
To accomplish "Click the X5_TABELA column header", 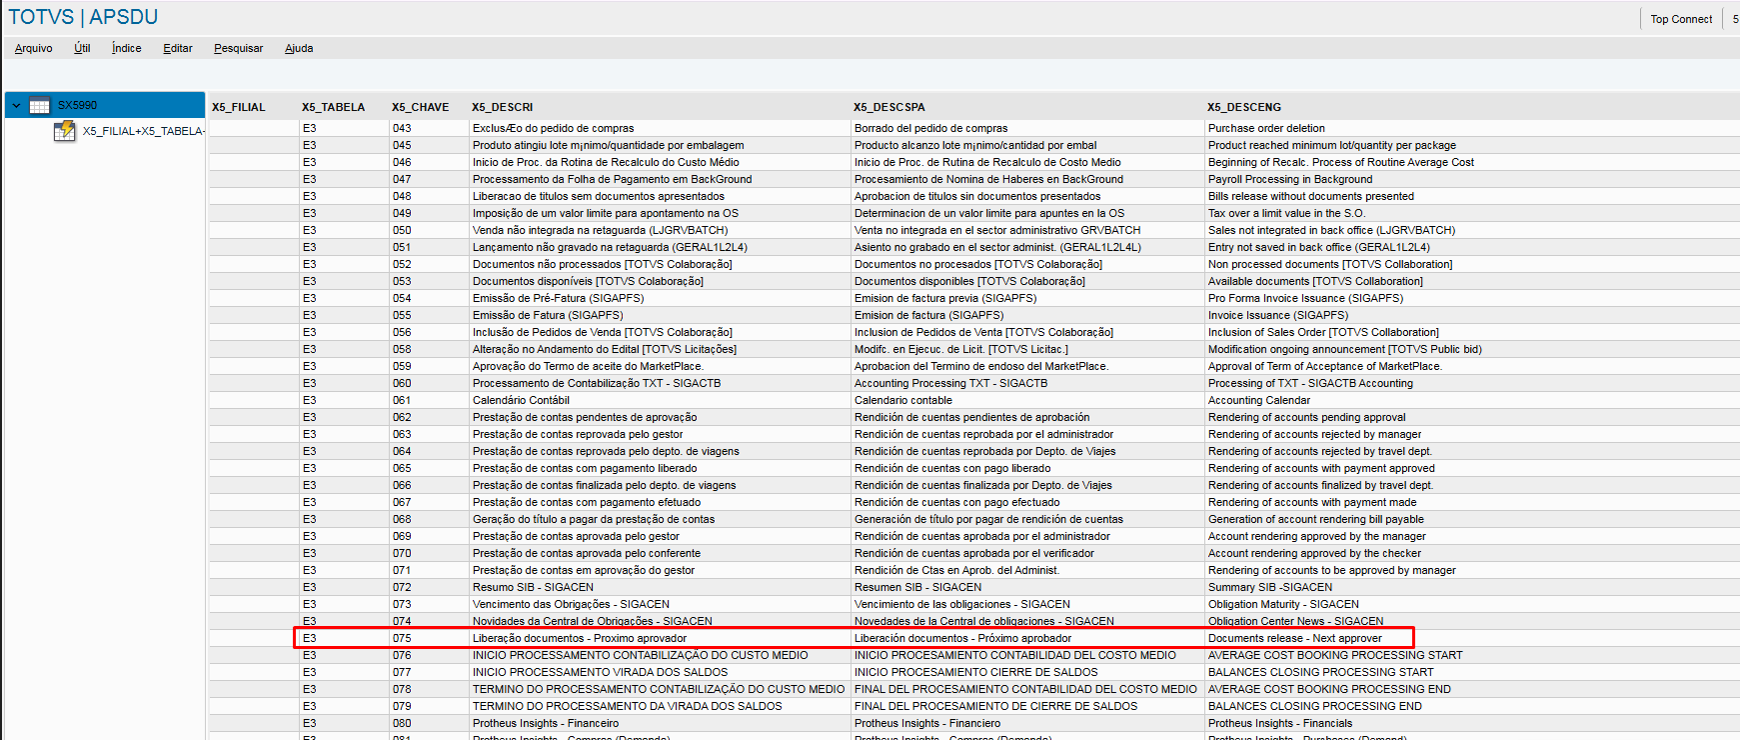I will pos(333,107).
